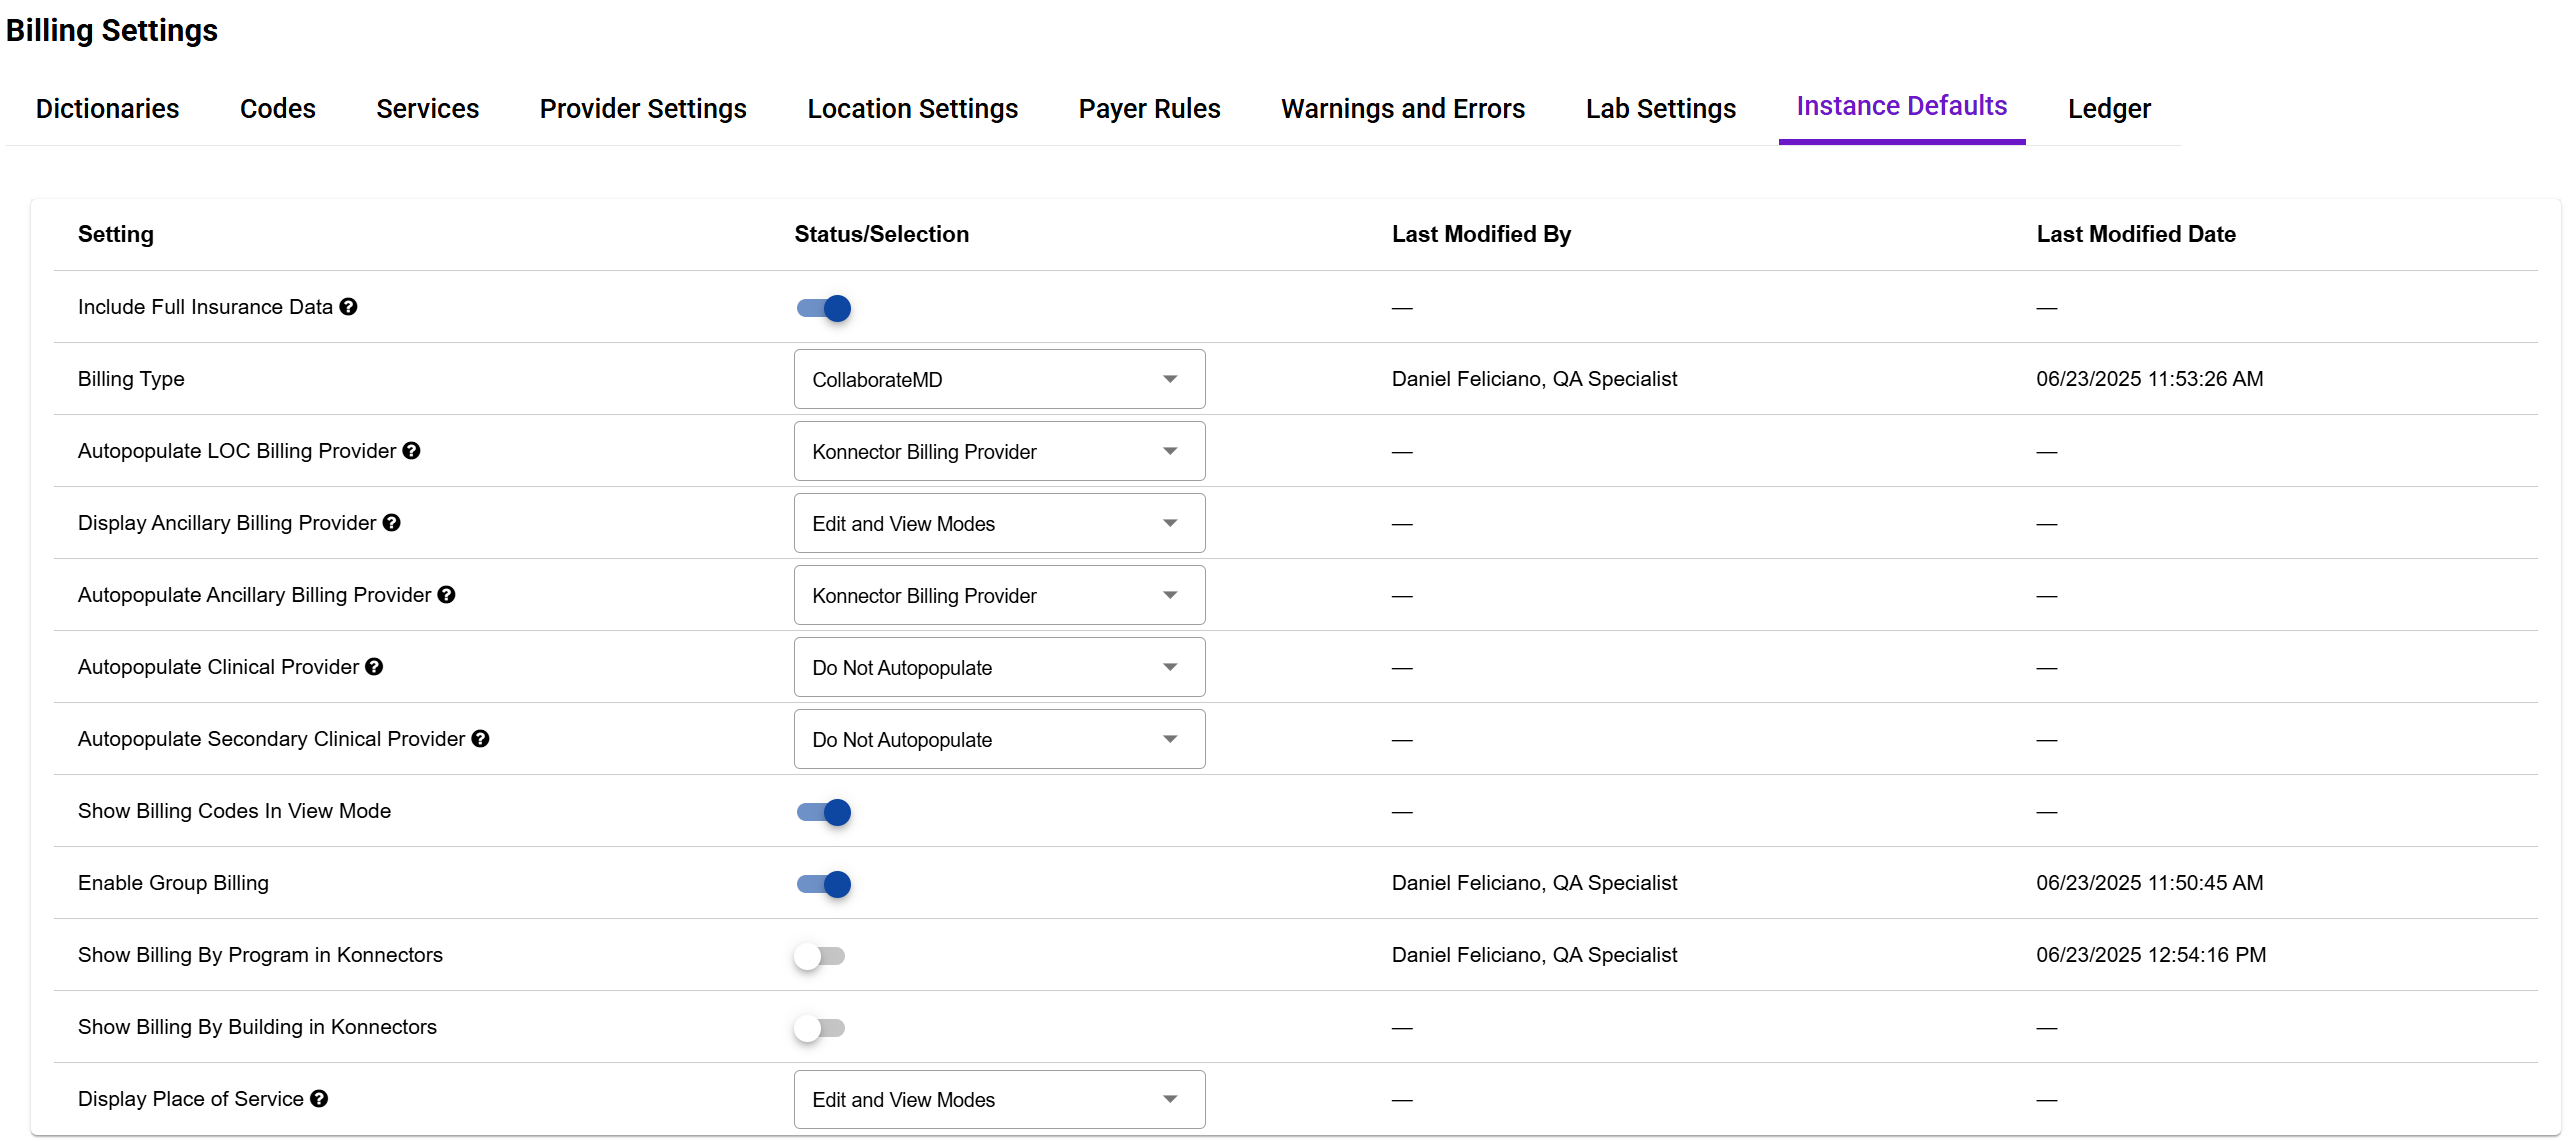This screenshot has height=1142, width=2570.
Task: Open the Ledger tab
Action: (x=2108, y=108)
